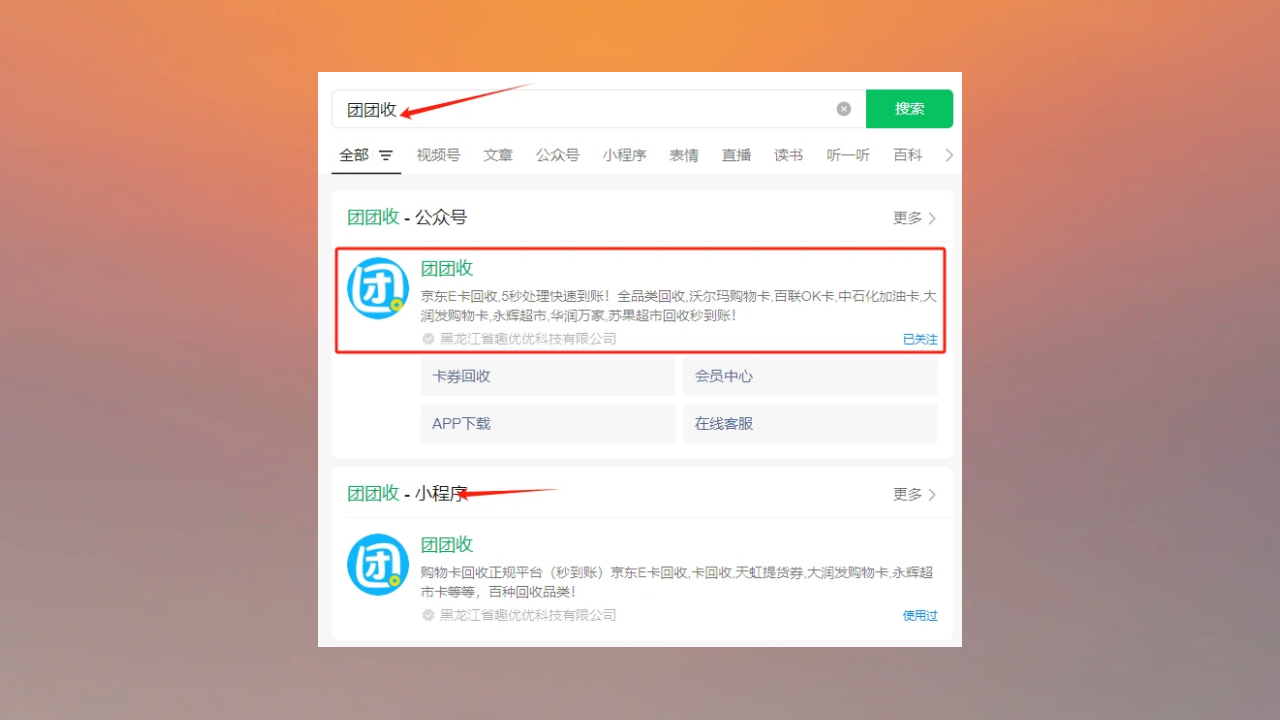Switch to the 表情 tab
1280x720 pixels.
tap(684, 155)
